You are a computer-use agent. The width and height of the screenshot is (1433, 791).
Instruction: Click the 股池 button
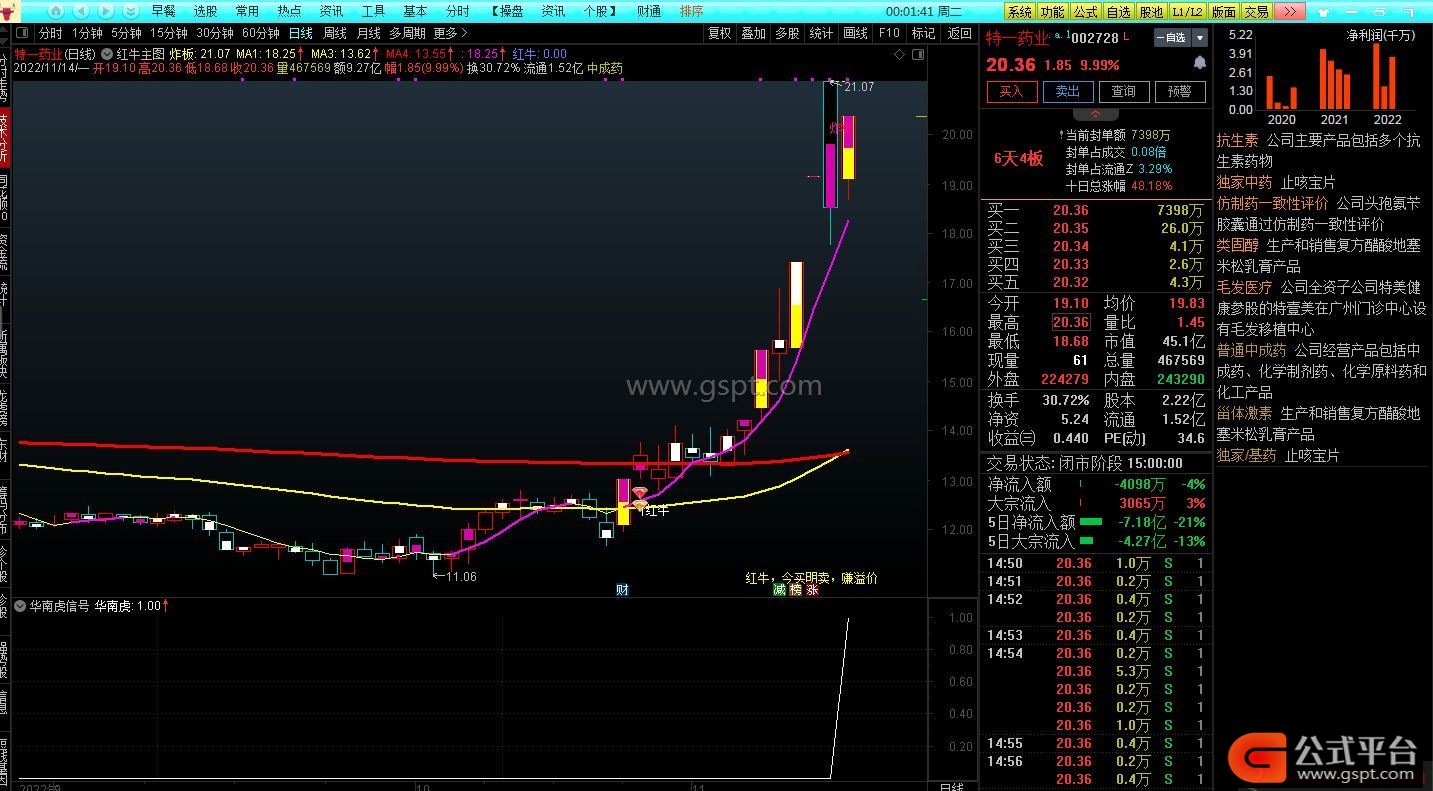[x=1152, y=11]
